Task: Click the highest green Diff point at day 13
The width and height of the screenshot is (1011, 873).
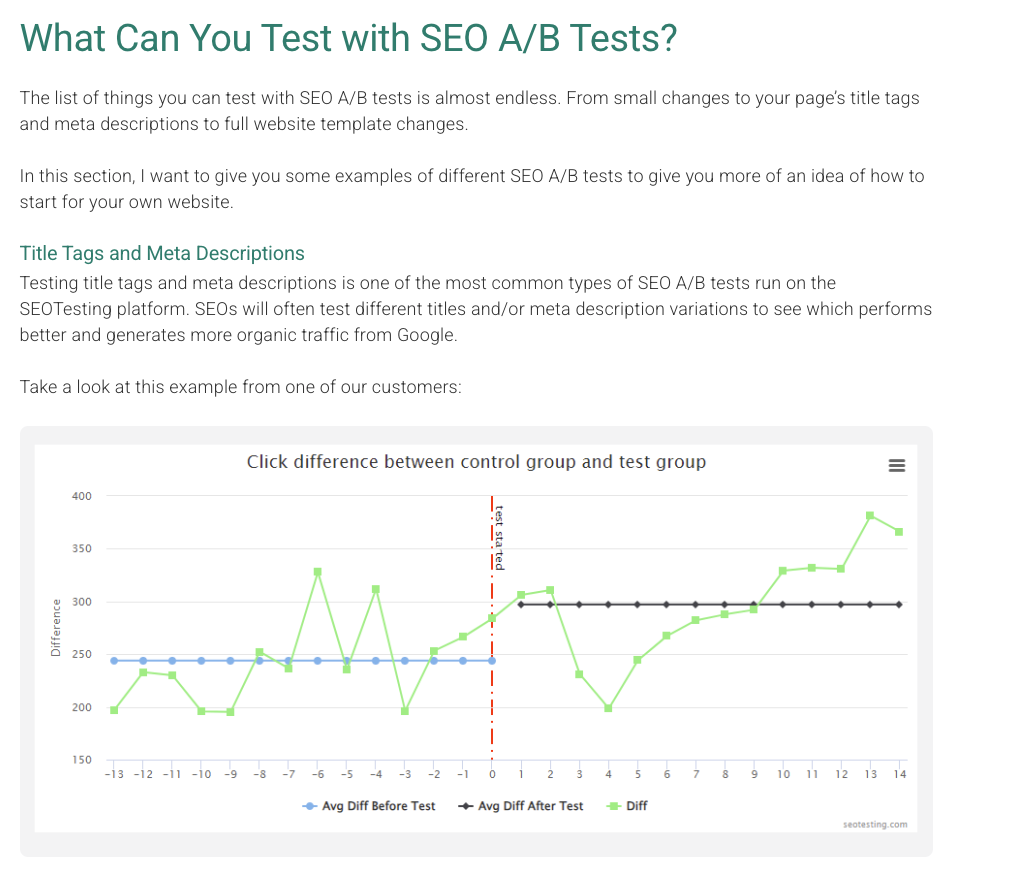Action: coord(870,515)
